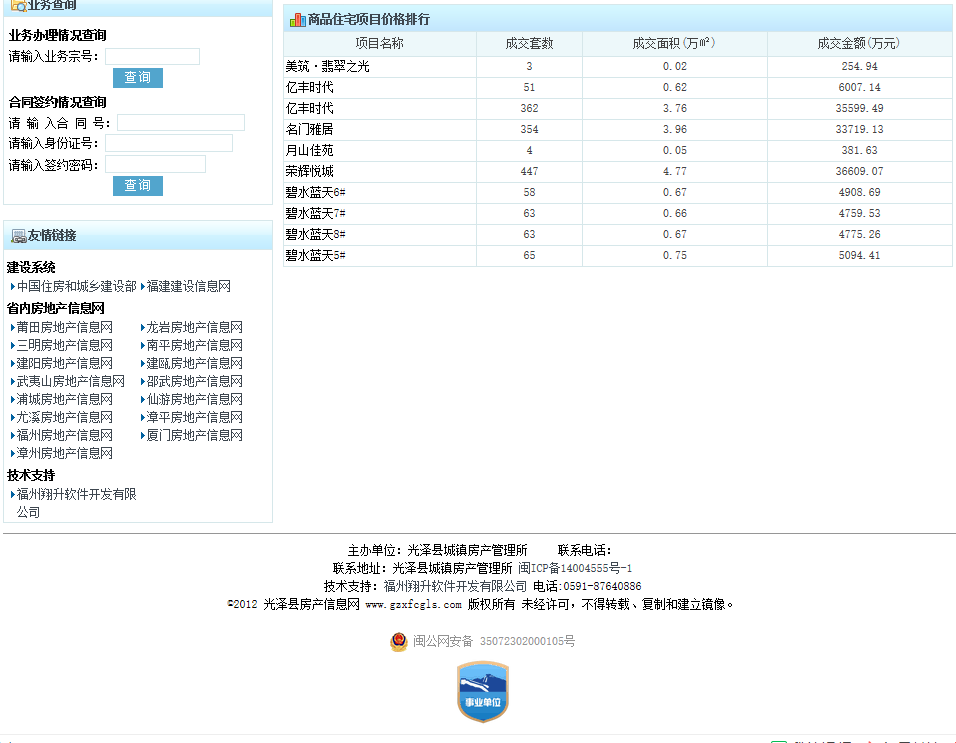The height and width of the screenshot is (743, 956).
Task: Open 福建建设信息网 link
Action: 188,286
